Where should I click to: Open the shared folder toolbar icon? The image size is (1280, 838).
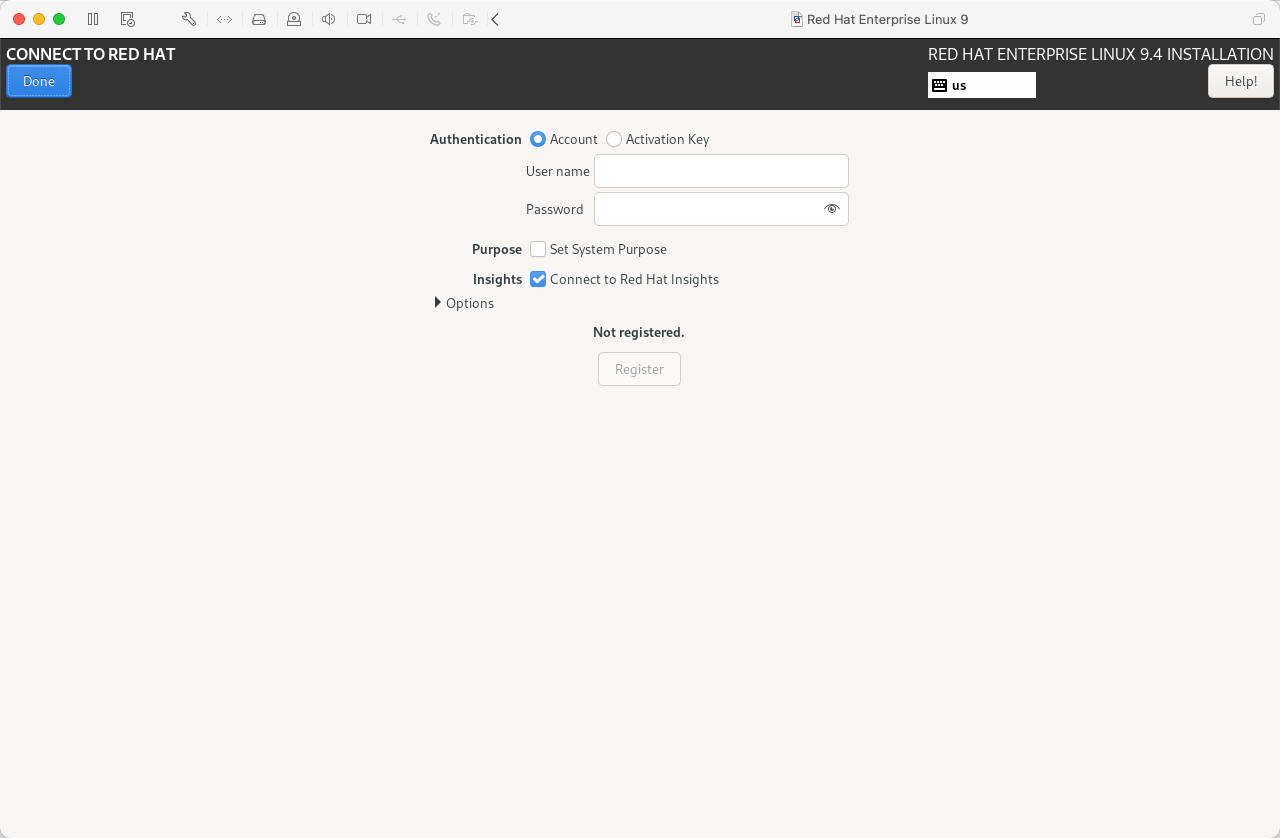(469, 19)
